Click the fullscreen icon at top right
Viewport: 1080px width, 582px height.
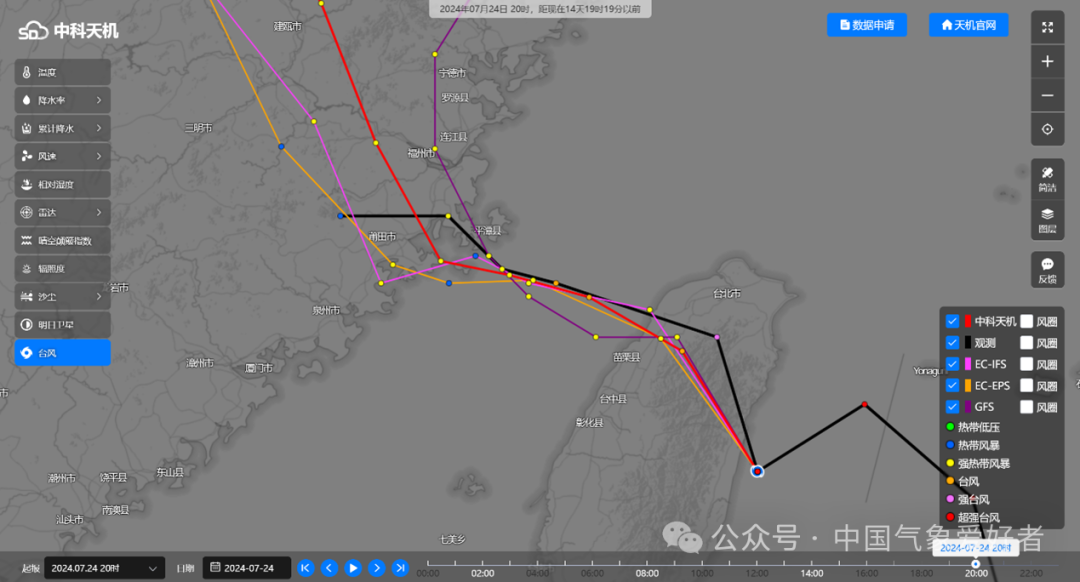[x=1047, y=28]
